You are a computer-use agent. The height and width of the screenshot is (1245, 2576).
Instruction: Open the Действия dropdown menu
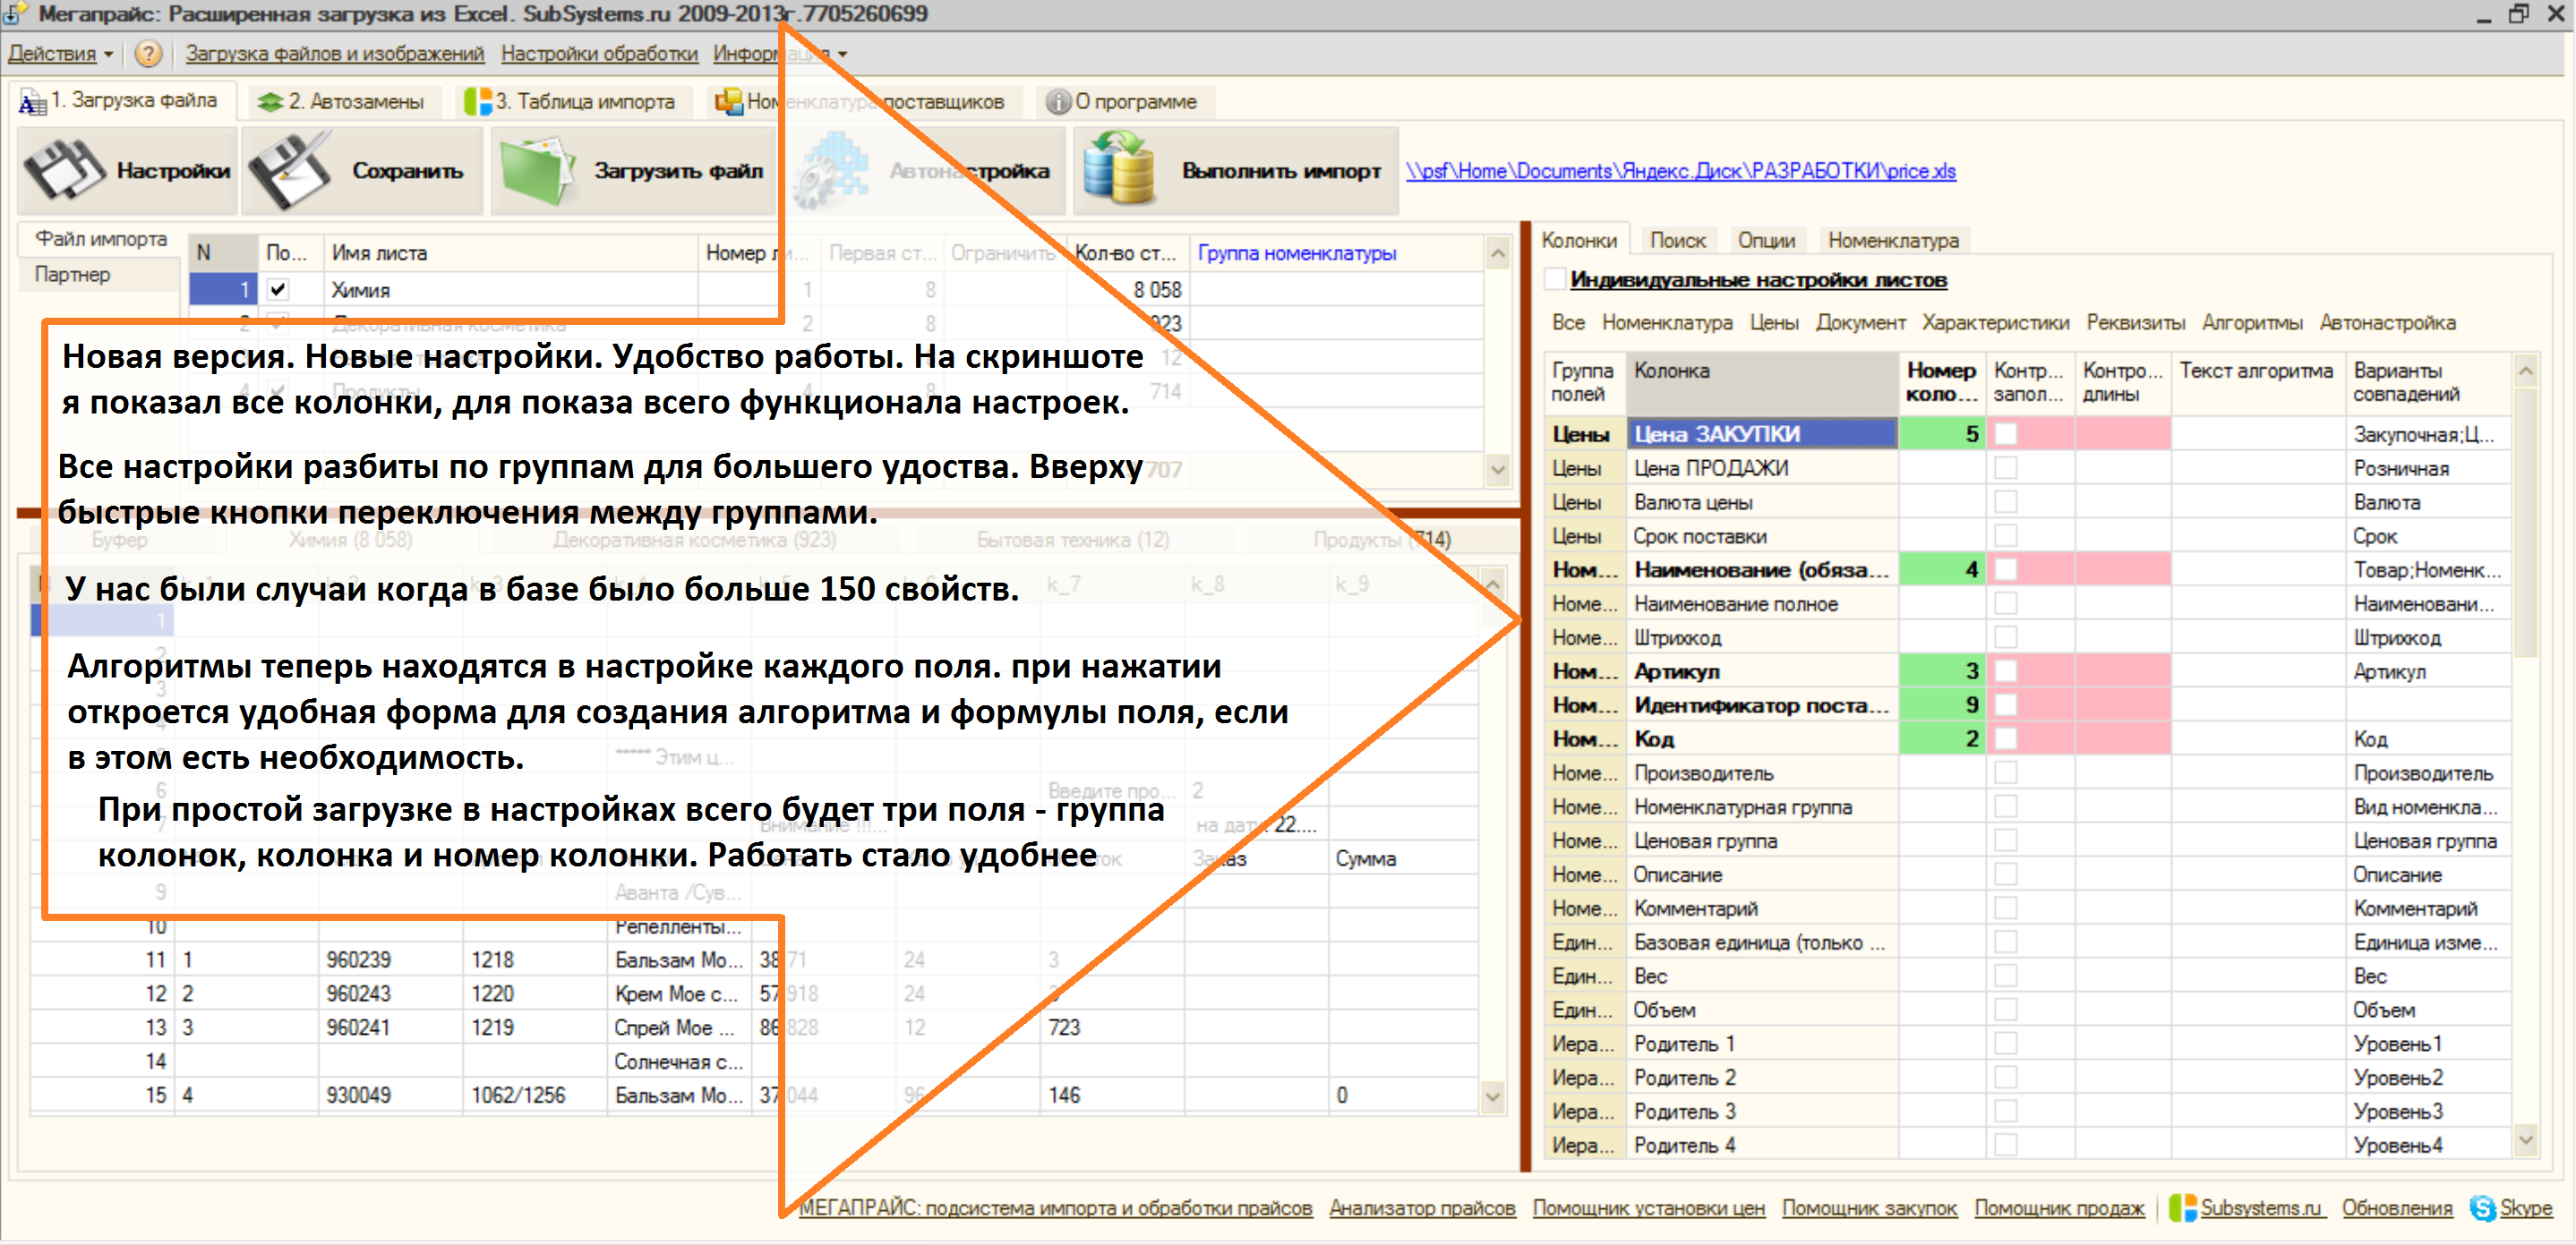(60, 53)
